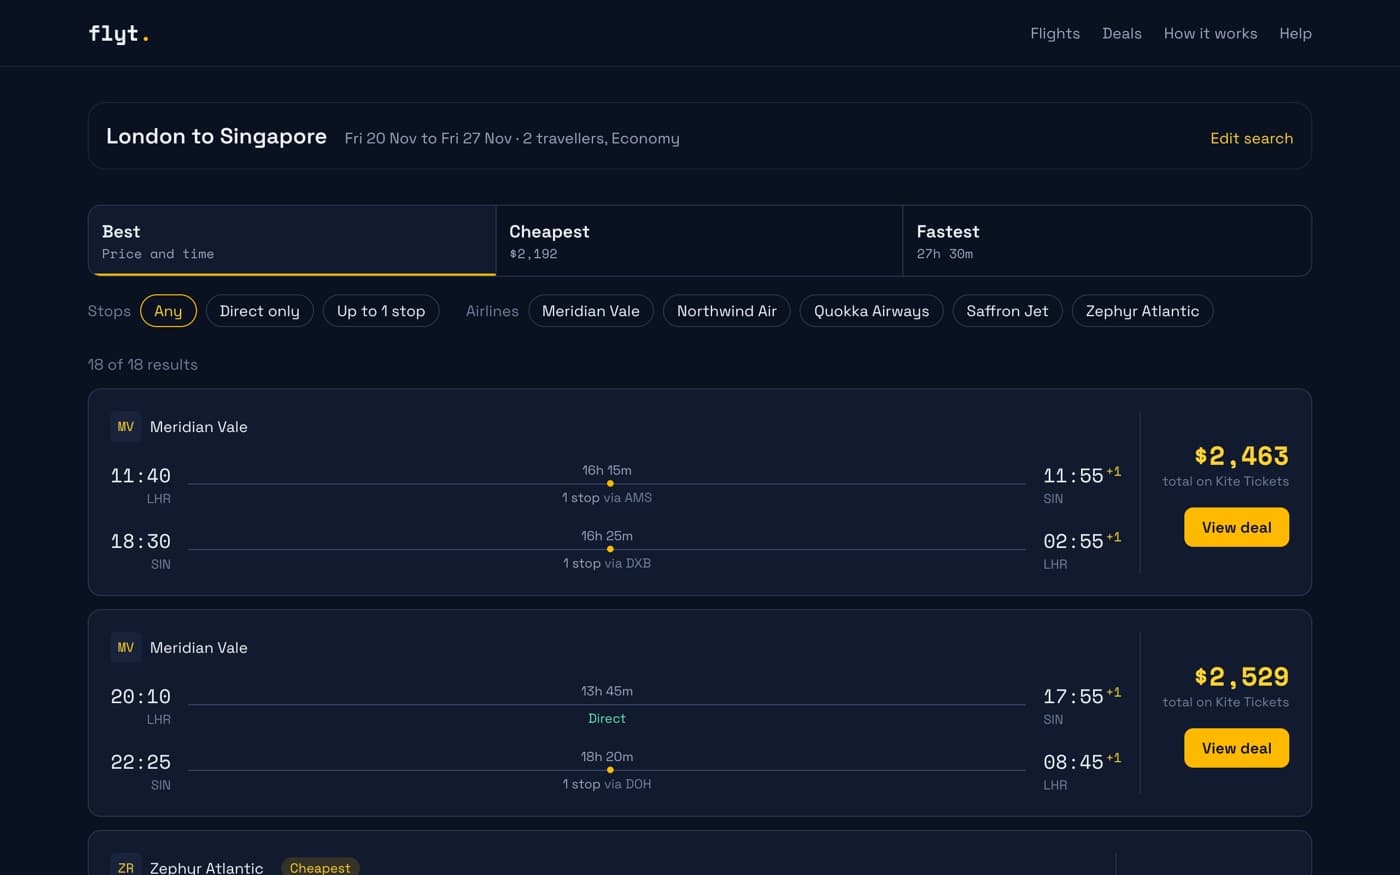Click the 11:40 LHR departure time
Viewport: 1400px width, 875px height.
(141, 476)
